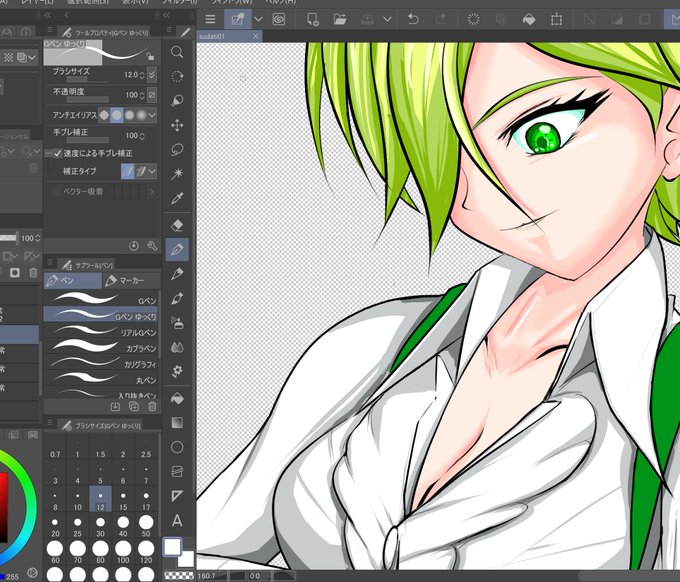Select the Pencil tool below Pen
The image size is (680, 582).
177,274
